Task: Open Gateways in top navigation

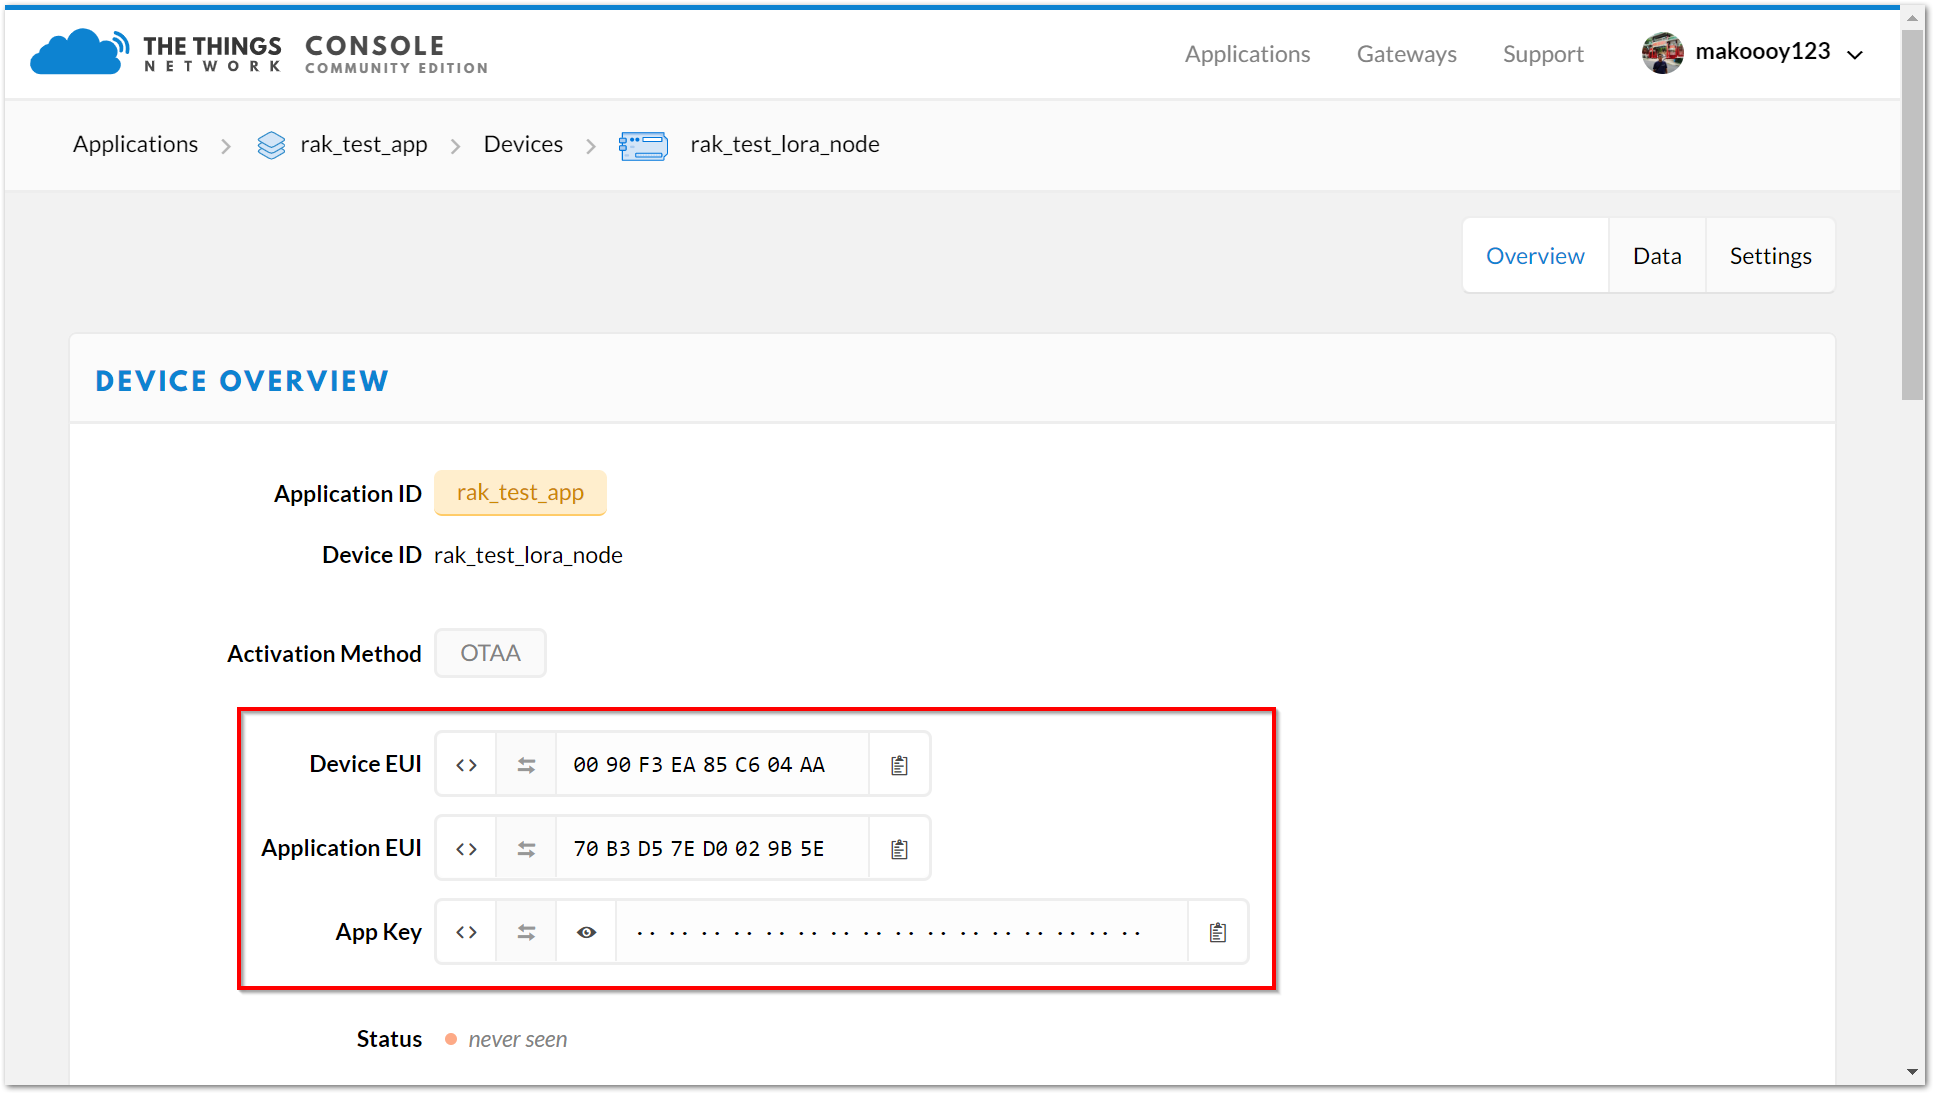Action: (1406, 54)
